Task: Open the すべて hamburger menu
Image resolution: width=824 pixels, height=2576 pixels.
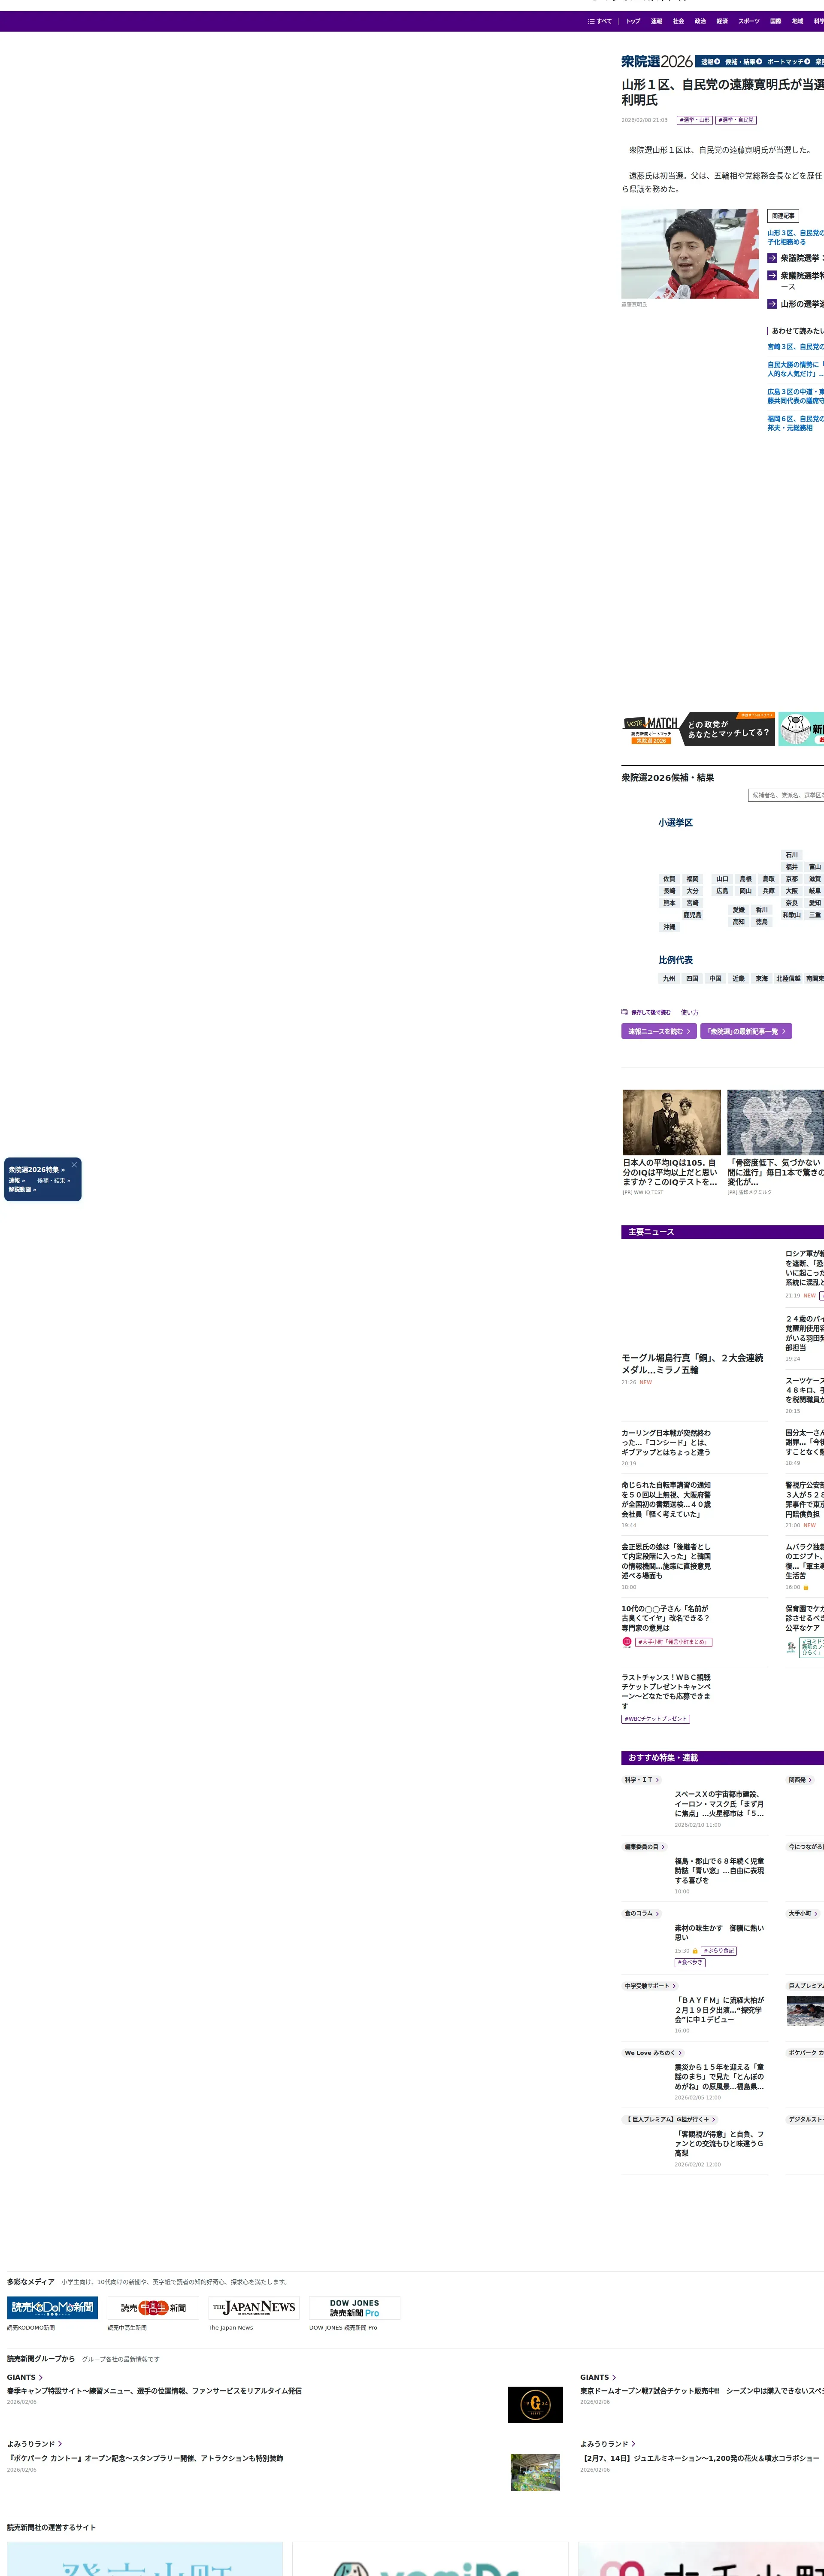Action: (x=600, y=21)
